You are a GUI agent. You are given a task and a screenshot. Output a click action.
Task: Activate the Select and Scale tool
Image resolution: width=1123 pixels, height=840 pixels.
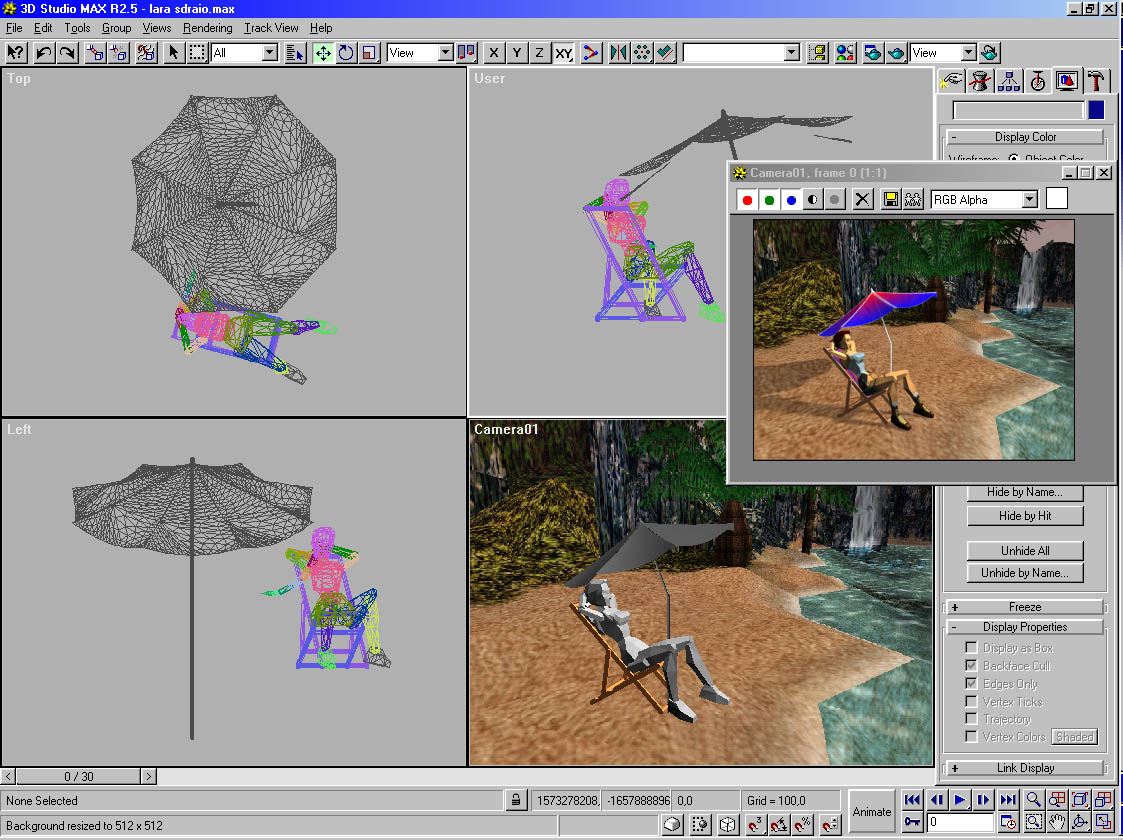click(370, 53)
